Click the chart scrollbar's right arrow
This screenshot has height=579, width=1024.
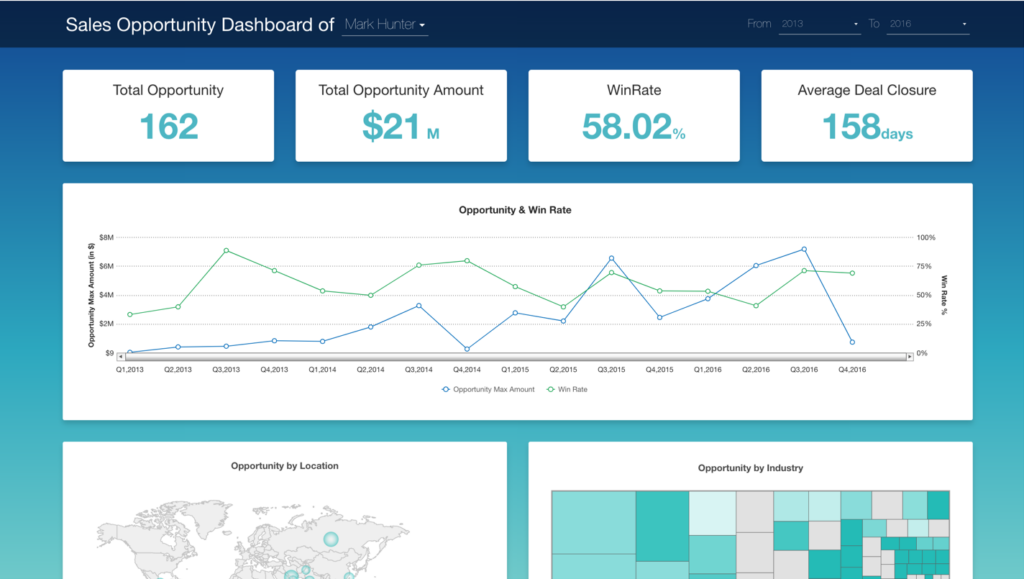909,356
